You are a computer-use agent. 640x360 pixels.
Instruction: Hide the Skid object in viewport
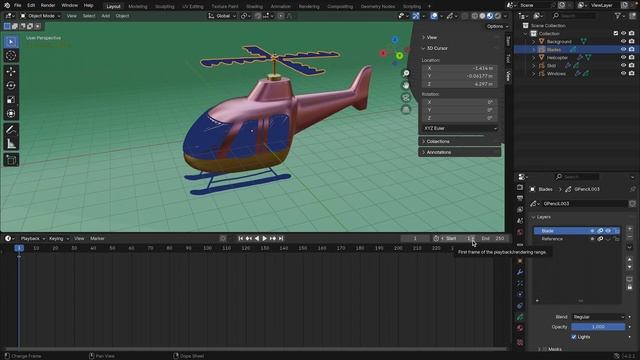623,65
